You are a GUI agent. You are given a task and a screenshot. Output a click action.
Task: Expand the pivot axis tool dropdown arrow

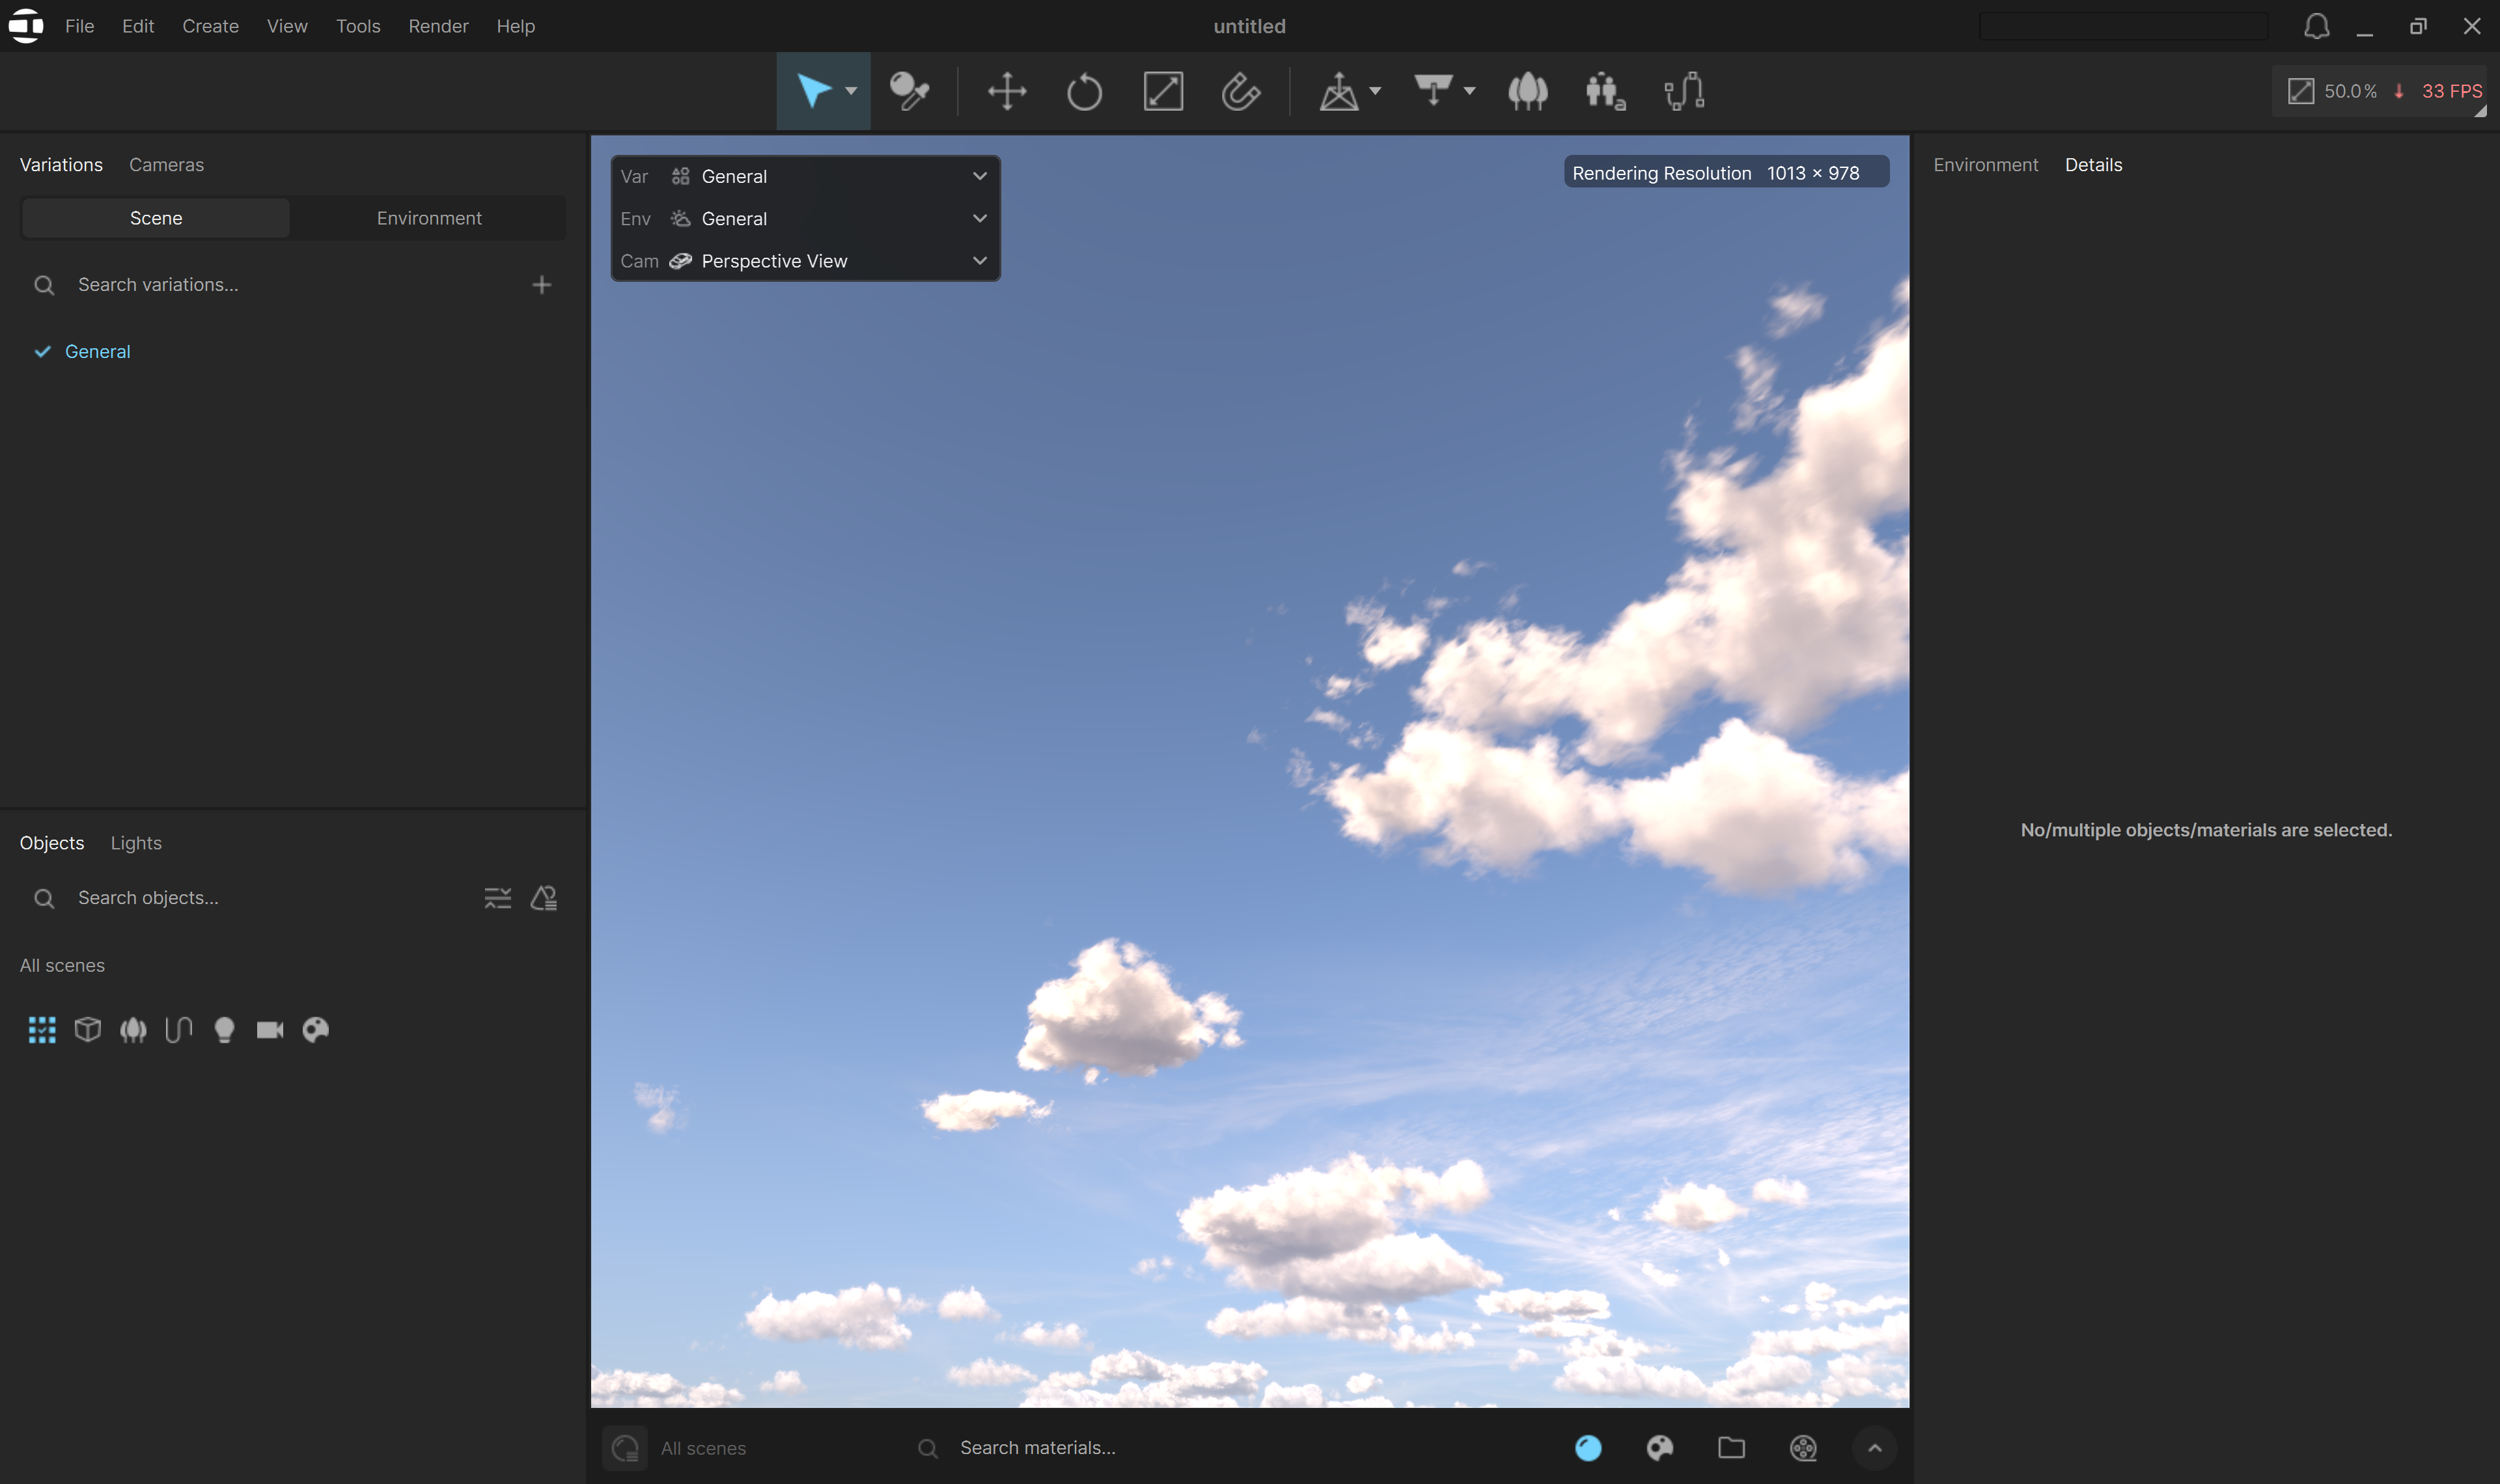click(1375, 91)
